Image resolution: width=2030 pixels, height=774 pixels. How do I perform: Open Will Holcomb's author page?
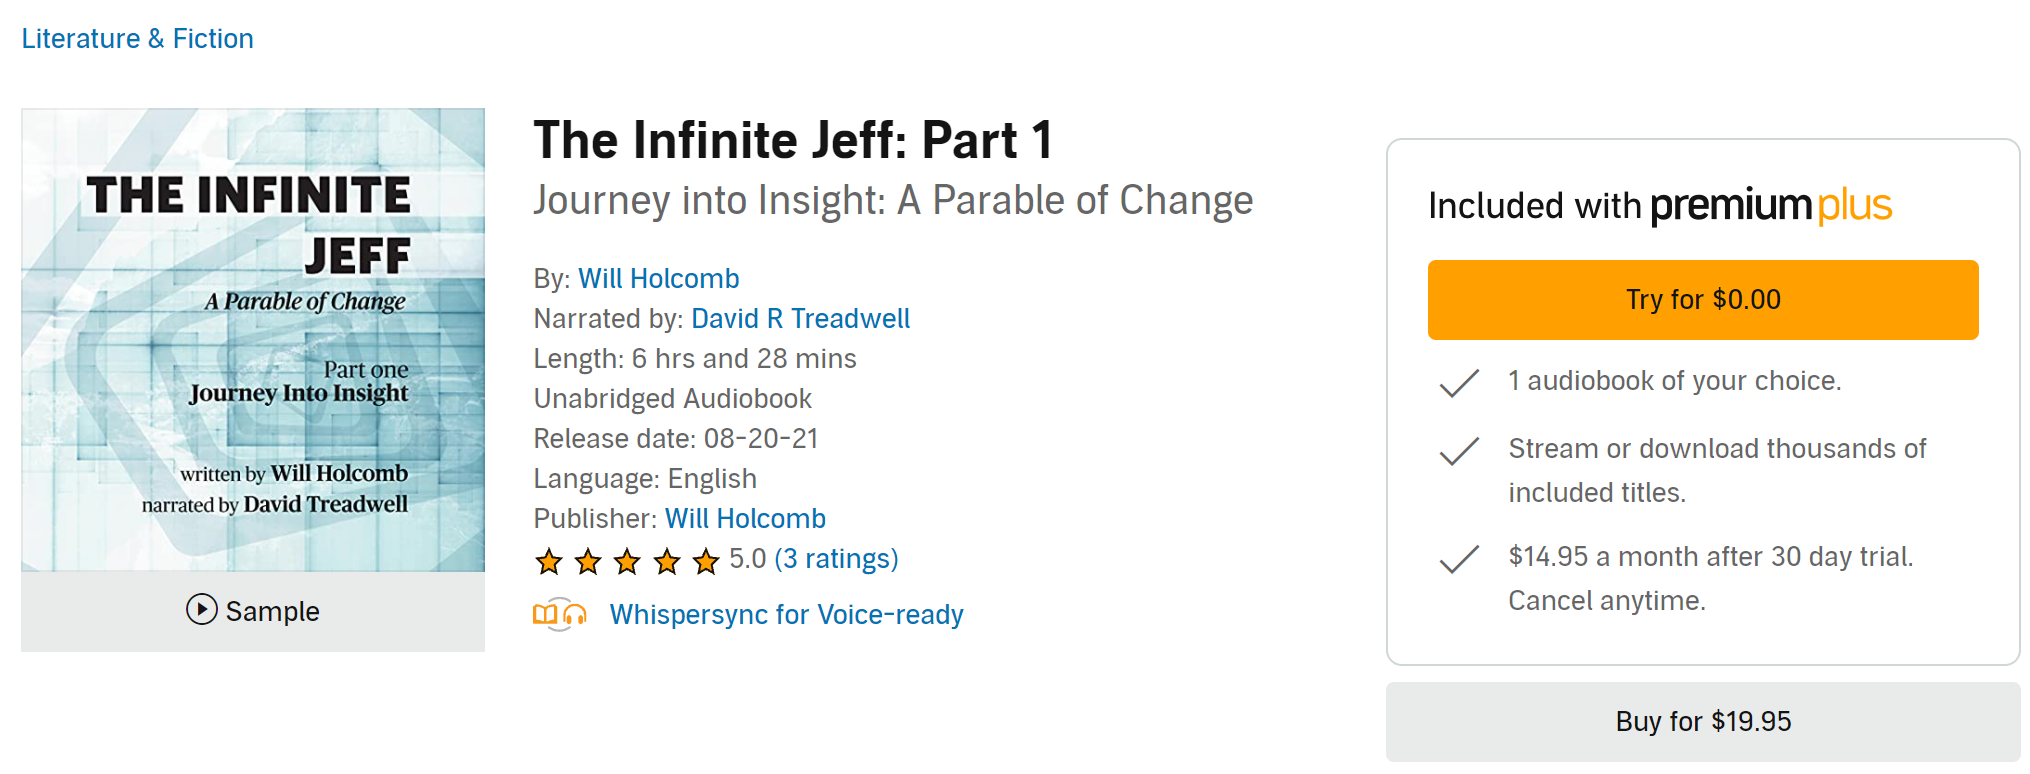click(x=659, y=278)
